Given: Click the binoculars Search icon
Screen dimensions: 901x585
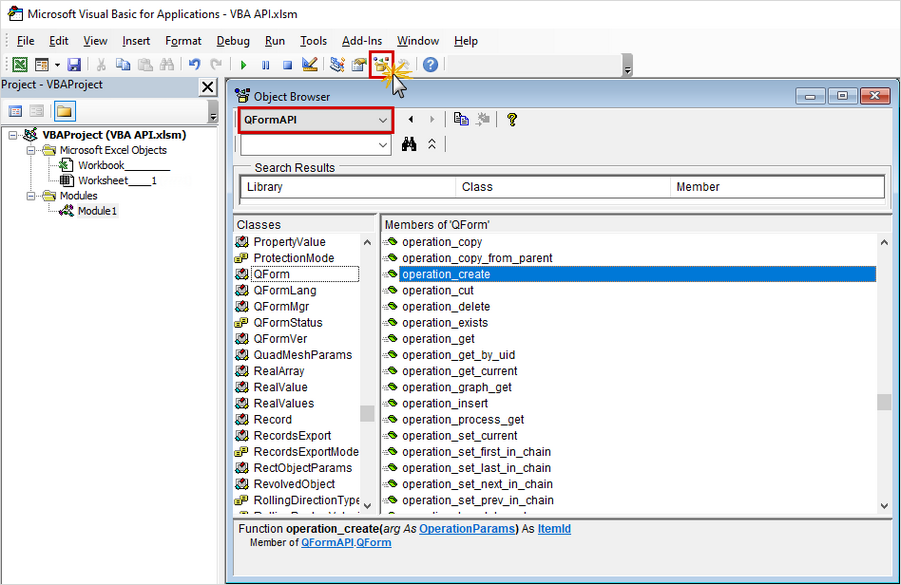Looking at the screenshot, I should (409, 144).
